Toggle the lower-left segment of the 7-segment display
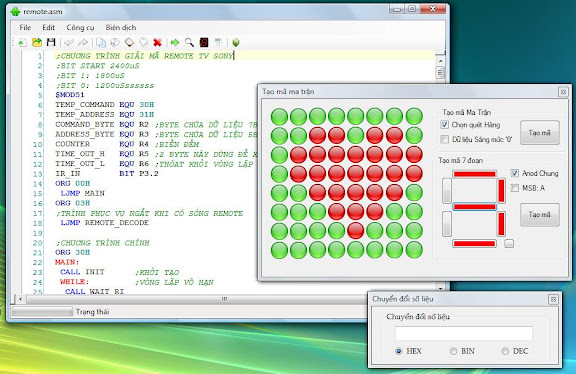The image size is (576, 374). coord(447,224)
